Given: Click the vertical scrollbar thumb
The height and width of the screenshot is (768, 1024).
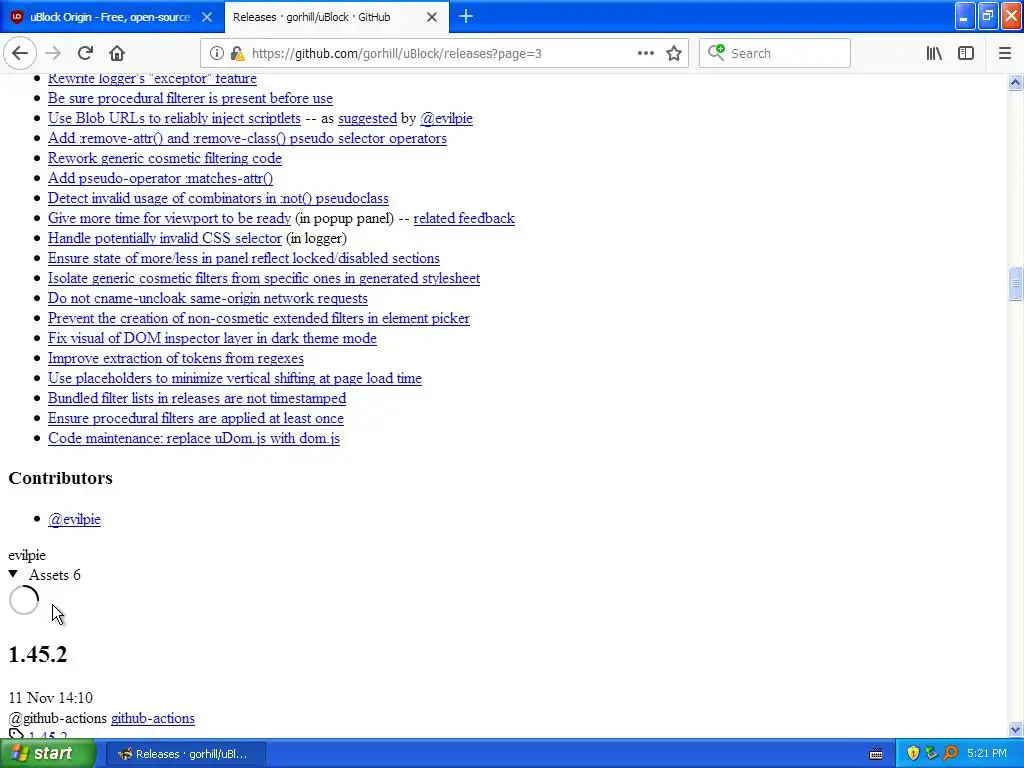Looking at the screenshot, I should coord(1015,283).
